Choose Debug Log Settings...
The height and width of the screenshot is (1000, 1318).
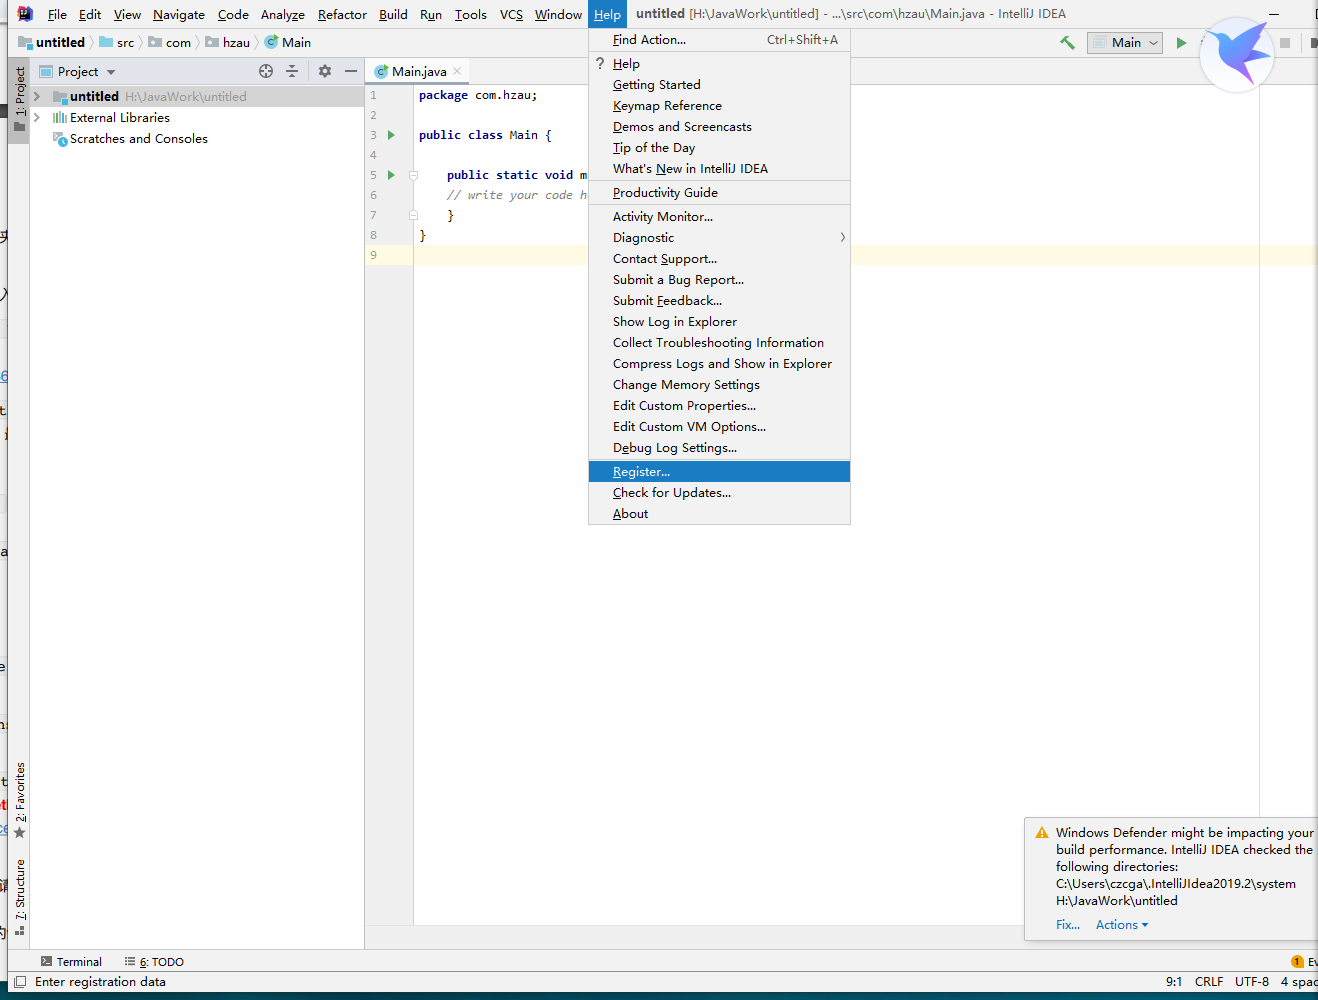719,448
